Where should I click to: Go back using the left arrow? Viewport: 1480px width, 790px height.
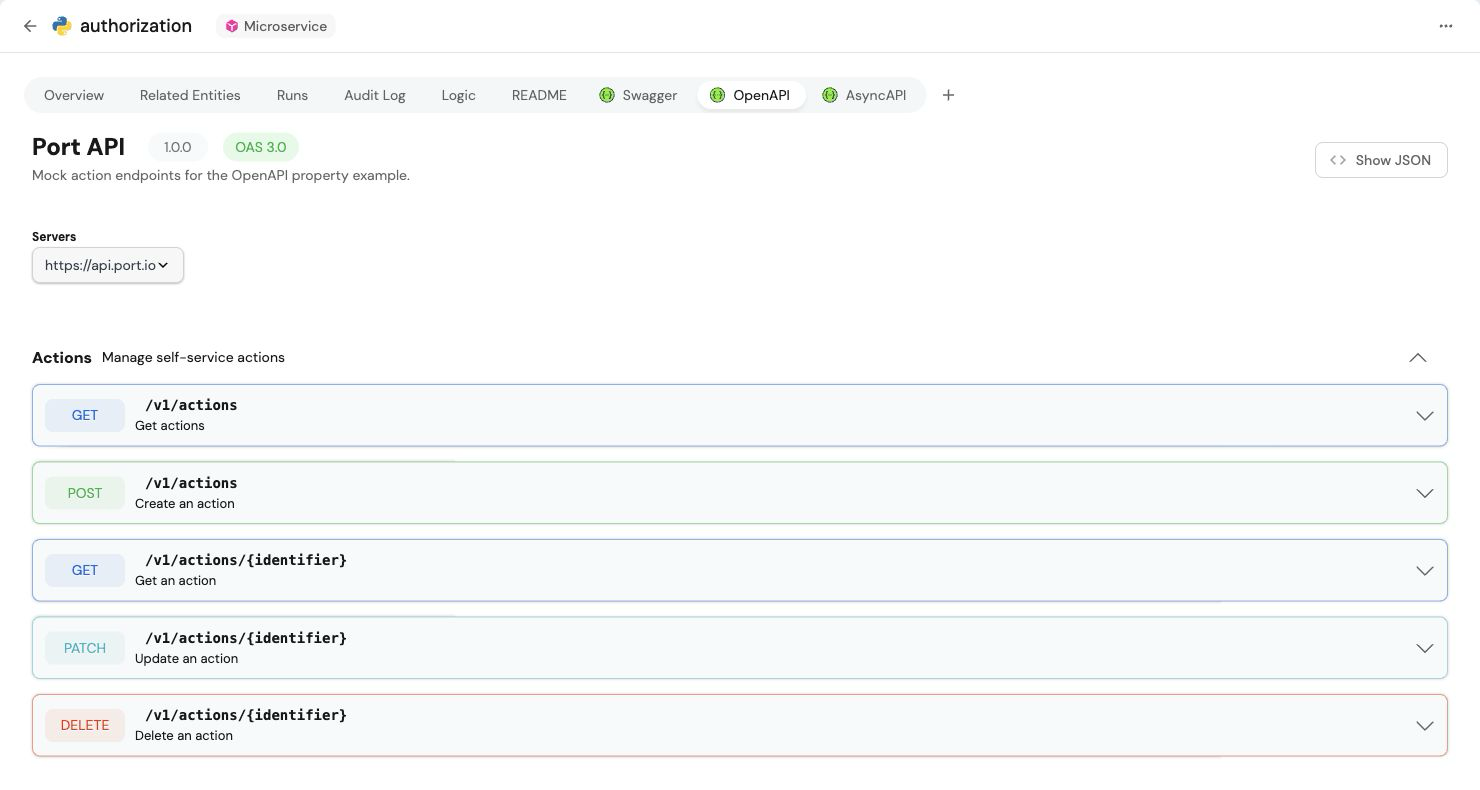point(30,26)
